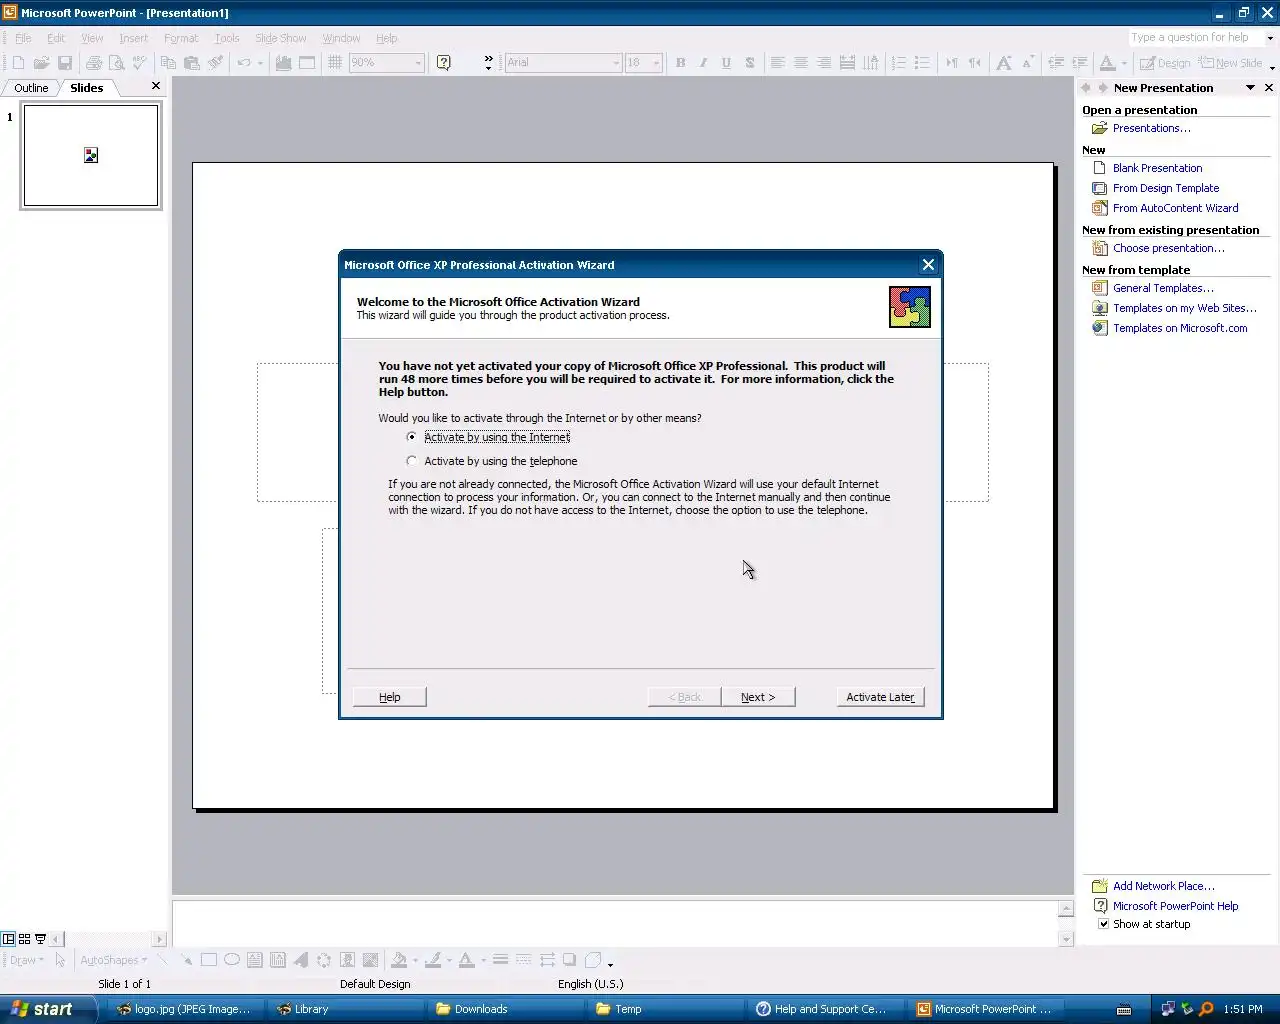This screenshot has height=1024, width=1280.
Task: Click the Oval shape drawing tool
Action: (232, 960)
